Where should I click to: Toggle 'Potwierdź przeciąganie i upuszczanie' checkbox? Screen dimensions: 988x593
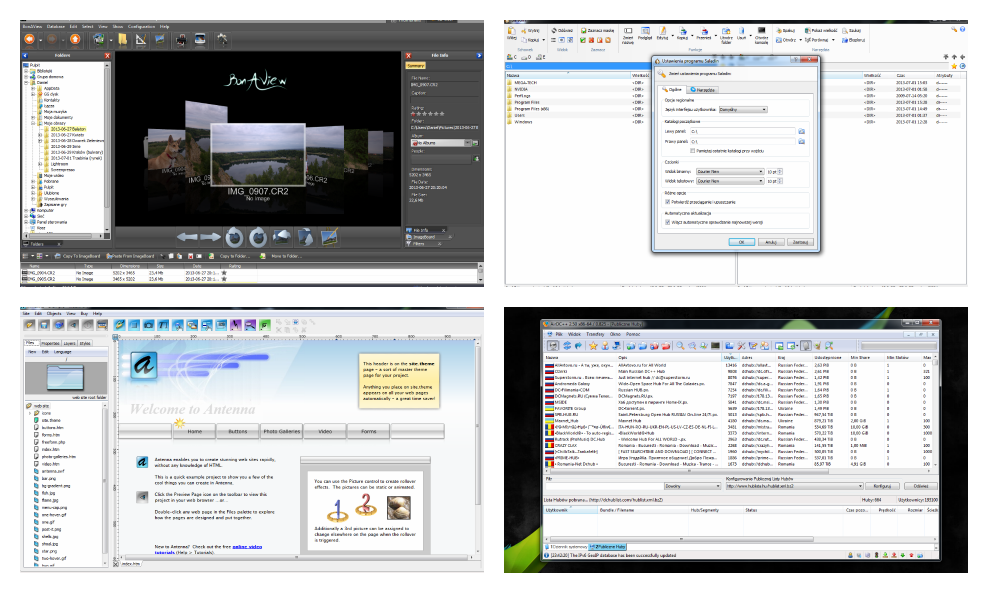[x=668, y=202]
